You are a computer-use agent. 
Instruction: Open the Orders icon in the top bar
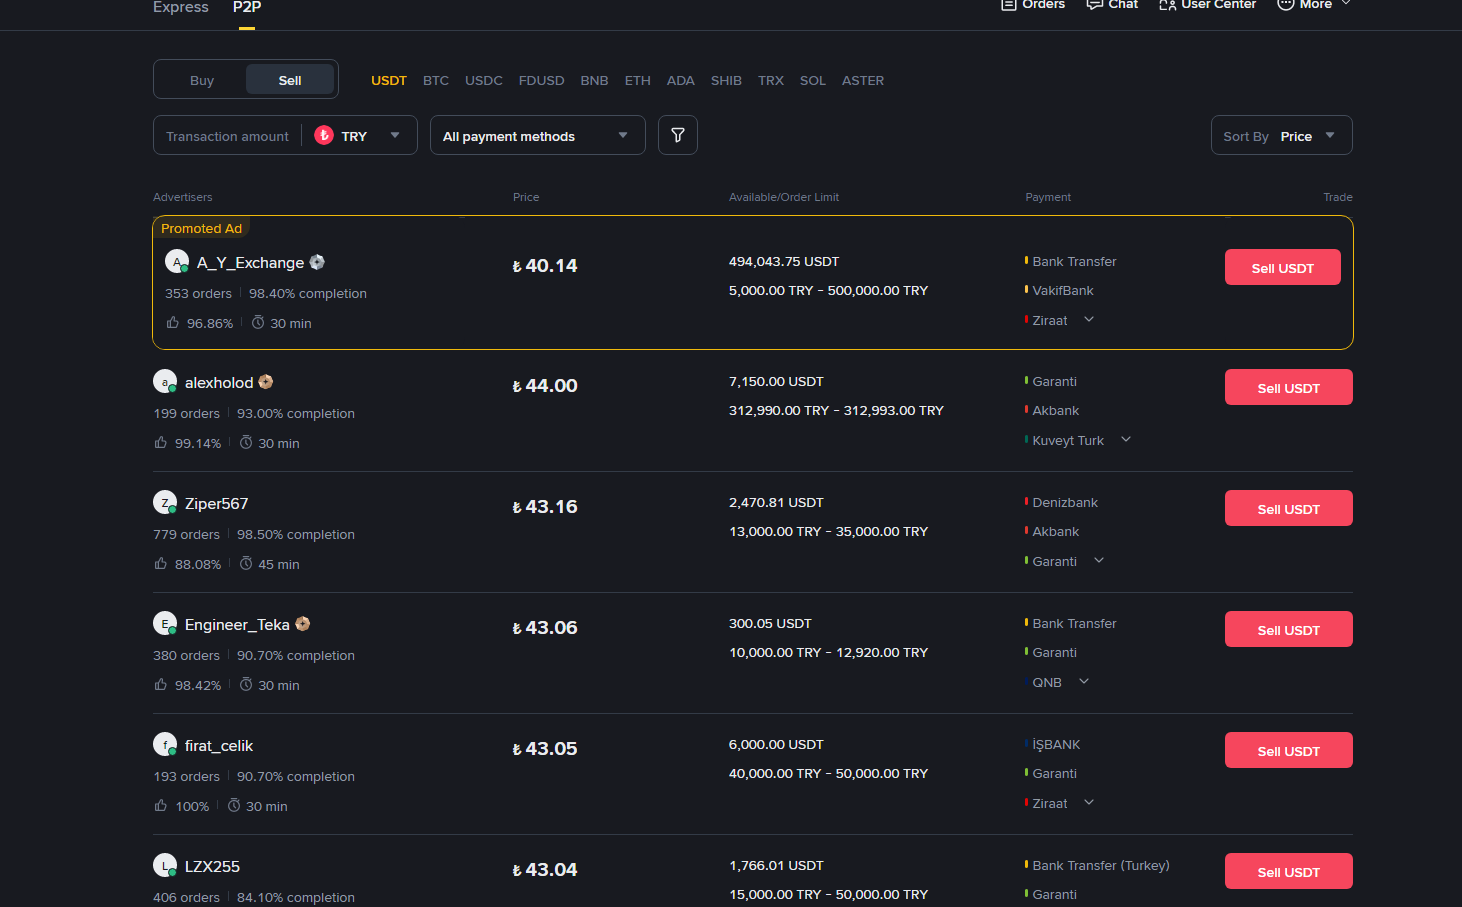1007,5
